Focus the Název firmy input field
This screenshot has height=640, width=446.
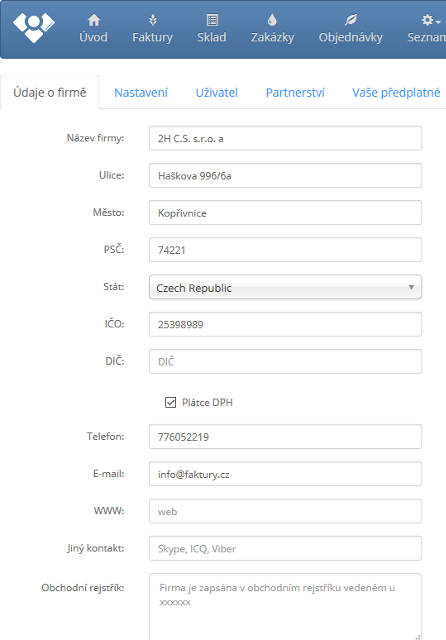pos(285,138)
